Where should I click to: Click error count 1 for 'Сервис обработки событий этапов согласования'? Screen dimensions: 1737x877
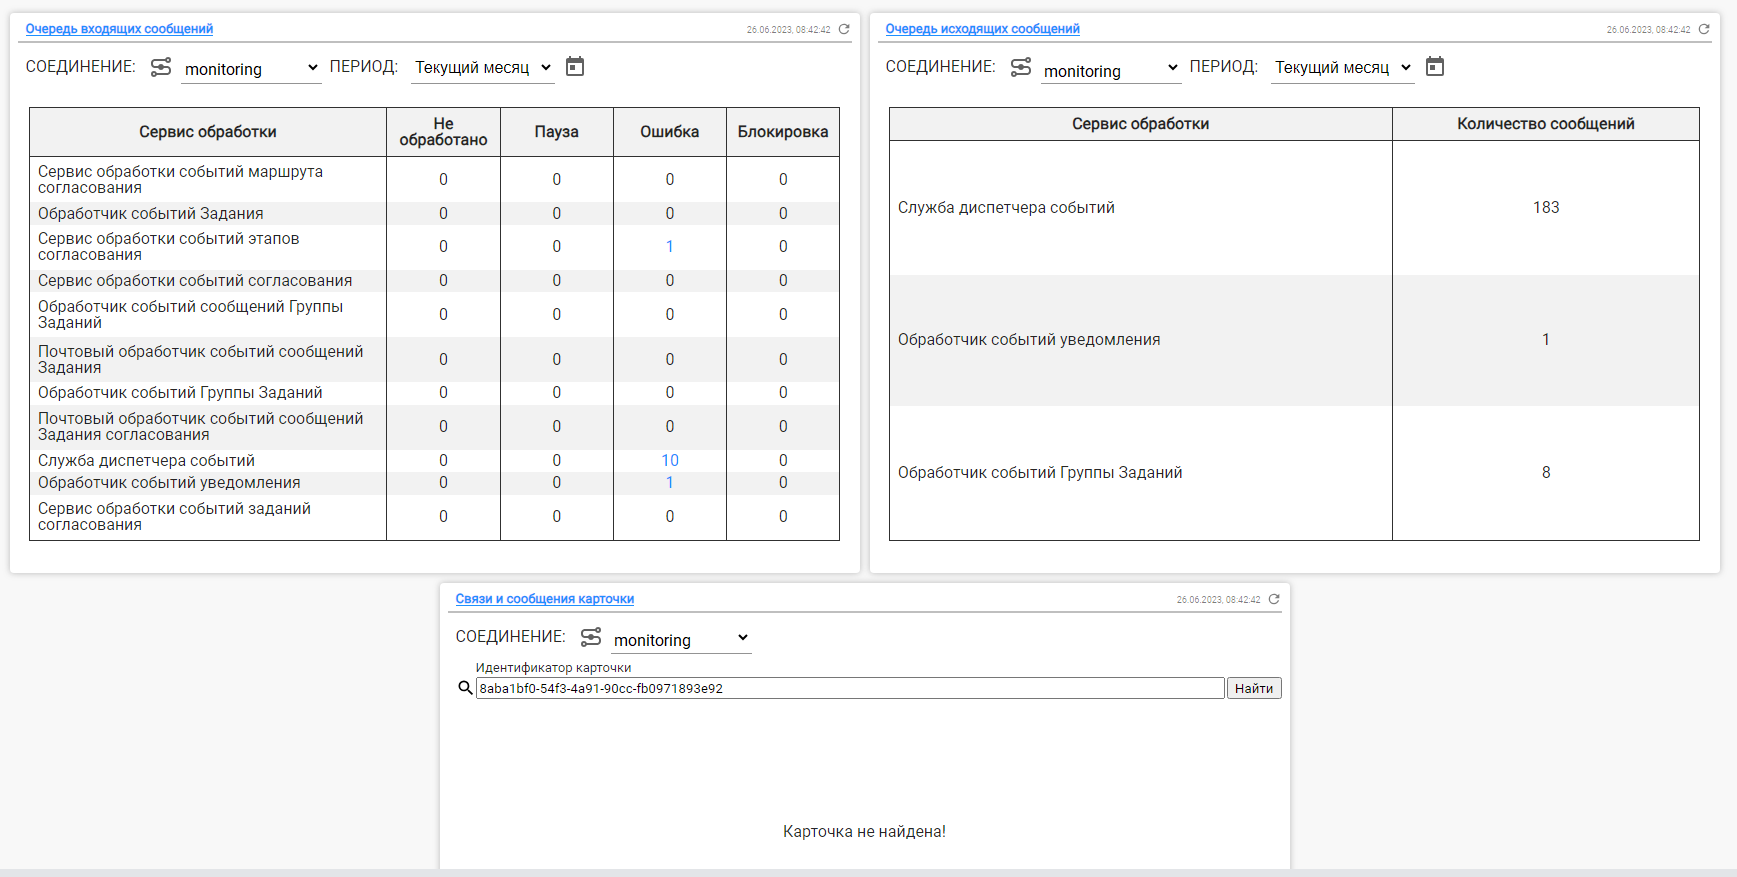(670, 246)
